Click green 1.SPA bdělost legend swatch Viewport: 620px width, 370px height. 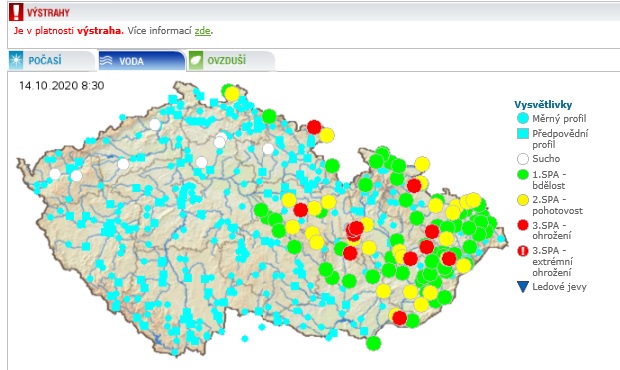[x=523, y=175]
